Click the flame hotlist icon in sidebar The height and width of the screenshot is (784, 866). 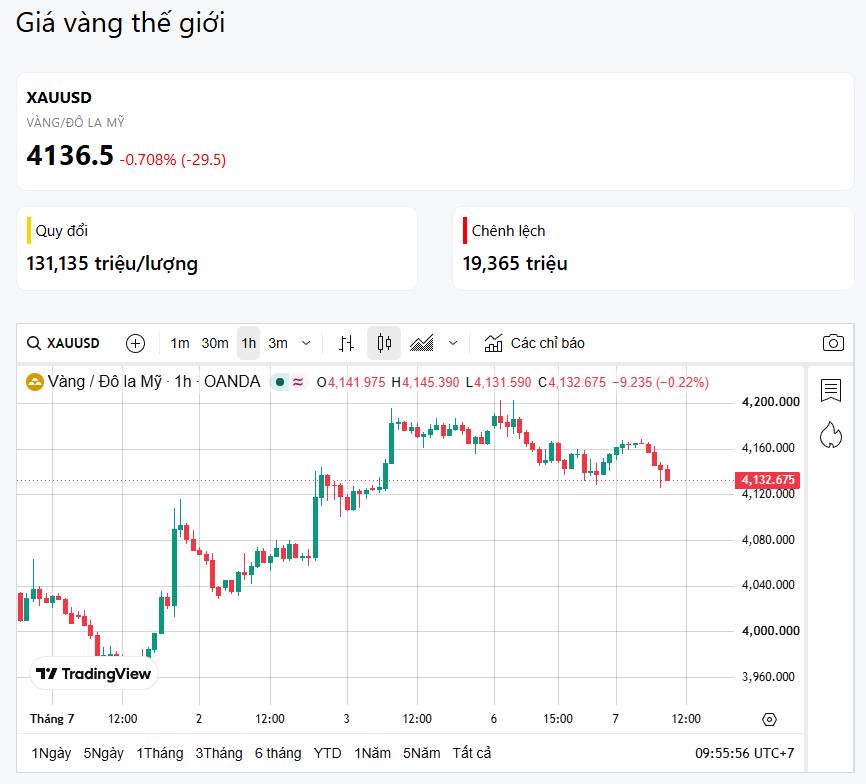[831, 435]
